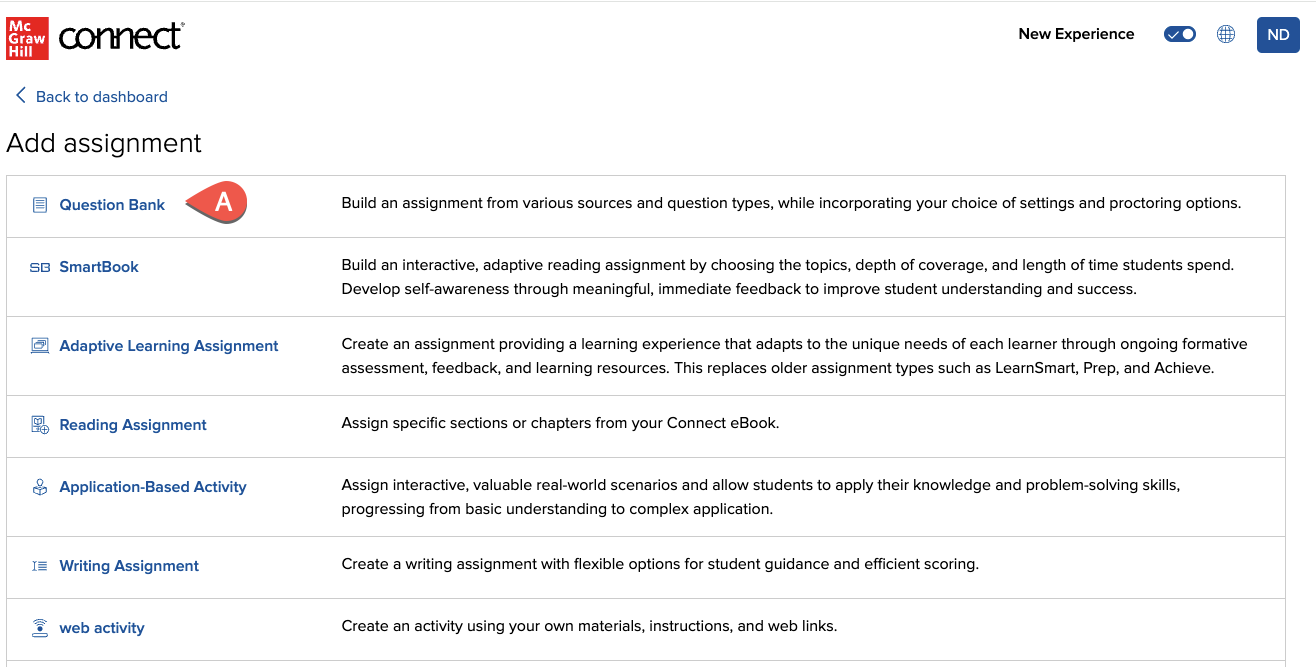Click the back chevron arrow

[20, 96]
